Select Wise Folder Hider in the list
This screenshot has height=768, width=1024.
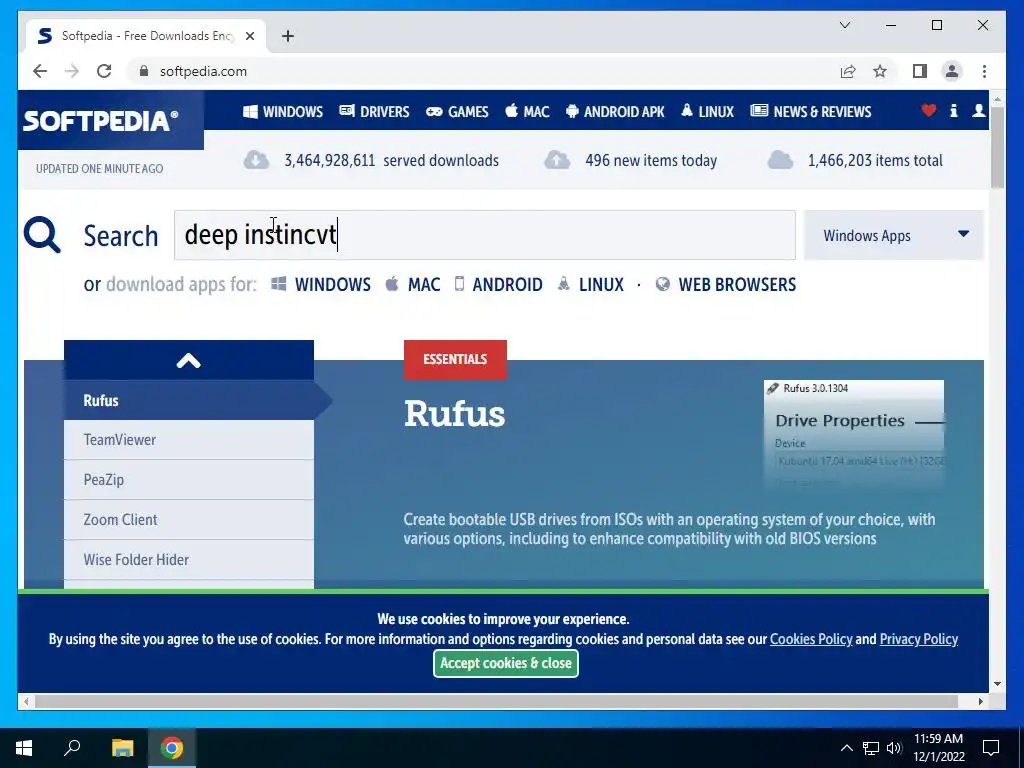(x=189, y=560)
